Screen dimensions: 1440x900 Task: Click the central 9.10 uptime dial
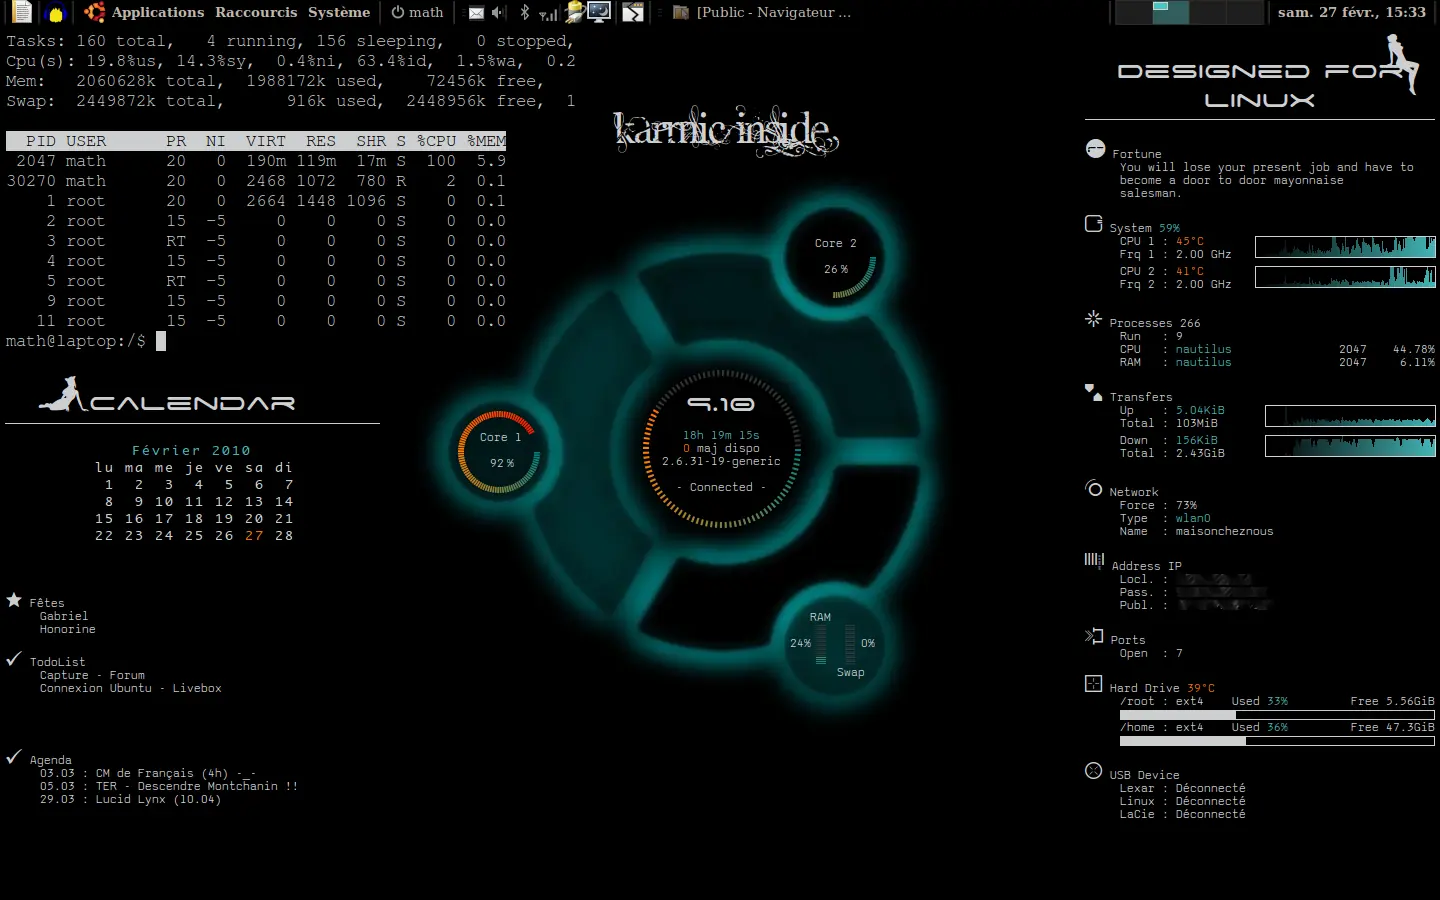coord(721,449)
